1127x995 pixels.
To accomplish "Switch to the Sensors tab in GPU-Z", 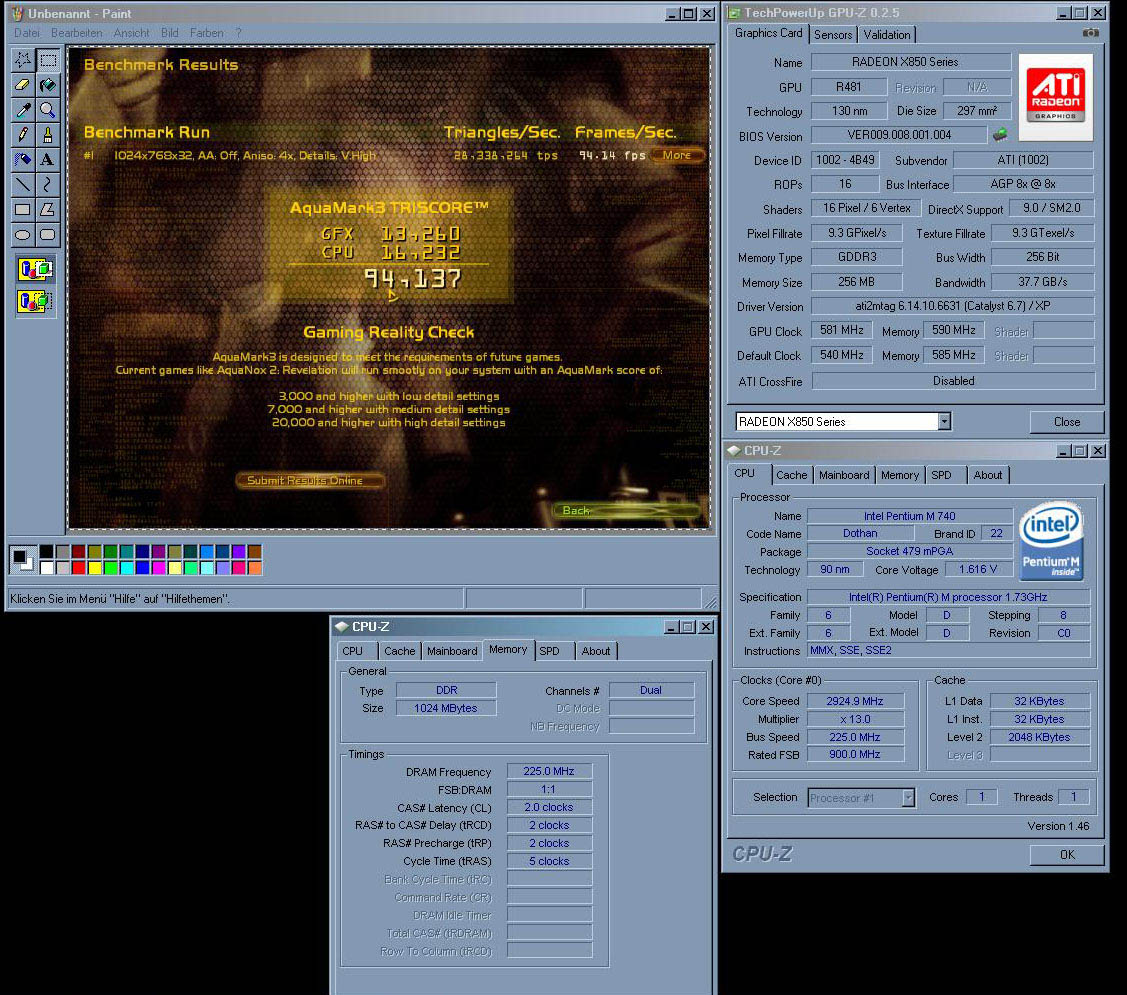I will [832, 35].
